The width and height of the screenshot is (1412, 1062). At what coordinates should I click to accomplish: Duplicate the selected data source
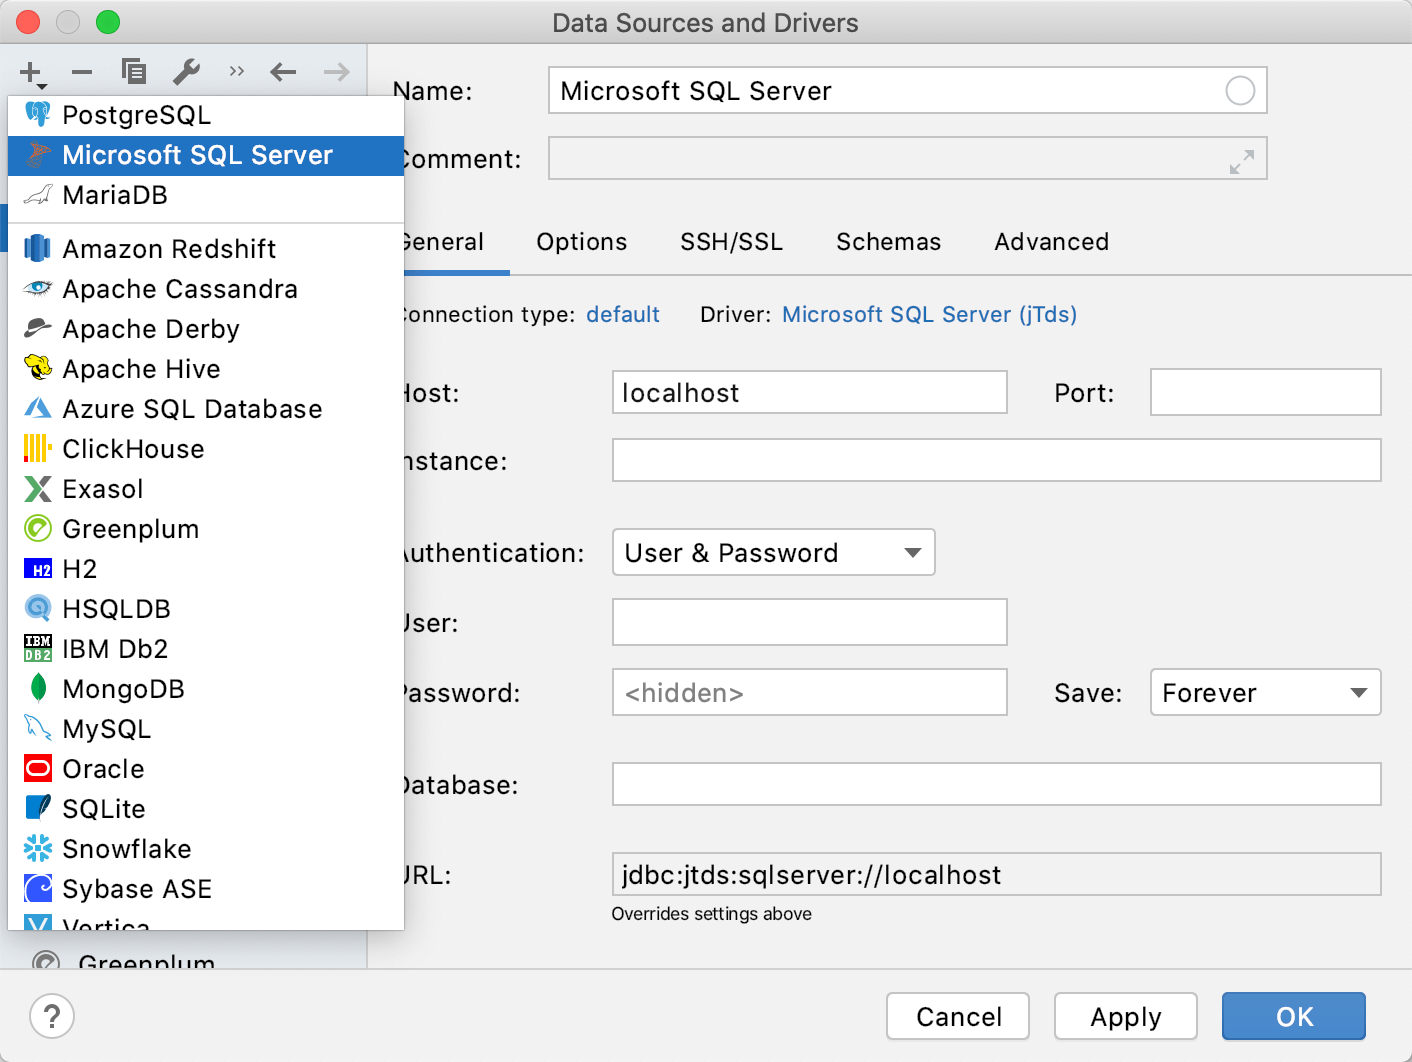[x=134, y=72]
